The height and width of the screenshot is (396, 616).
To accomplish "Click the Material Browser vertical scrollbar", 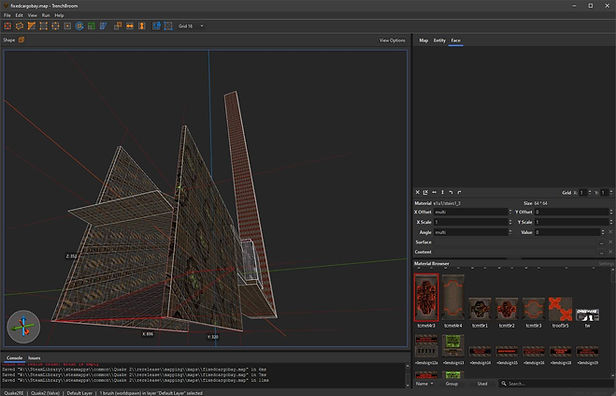I will (x=613, y=322).
